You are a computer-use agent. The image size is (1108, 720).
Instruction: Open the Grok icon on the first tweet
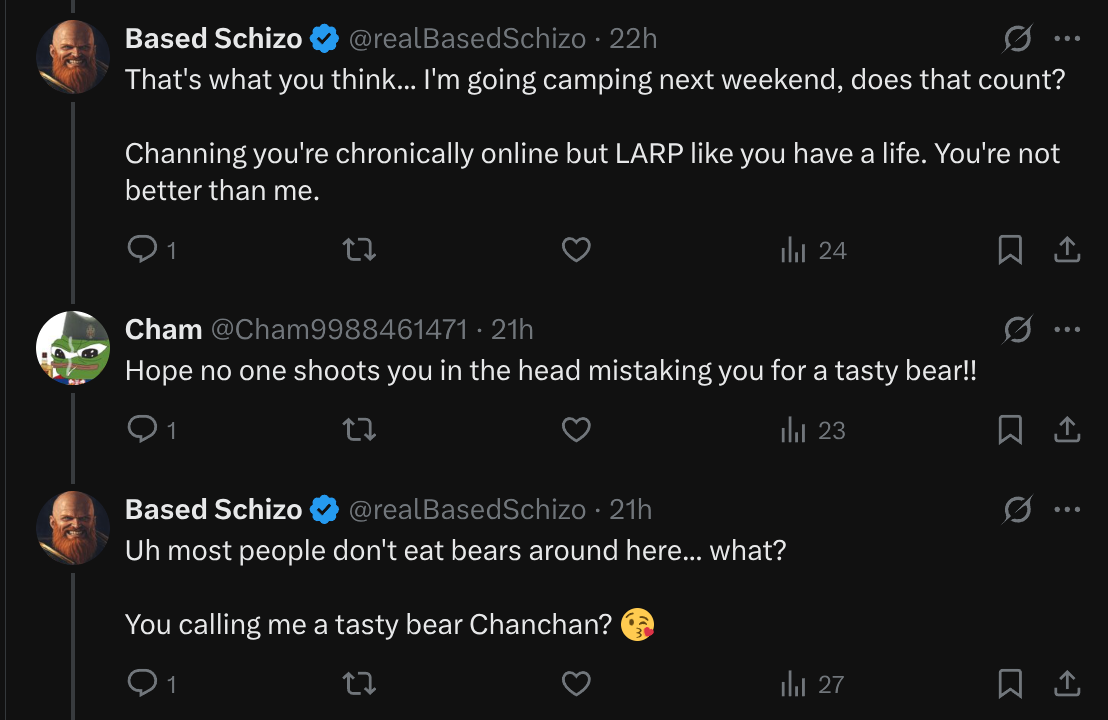pos(1018,39)
